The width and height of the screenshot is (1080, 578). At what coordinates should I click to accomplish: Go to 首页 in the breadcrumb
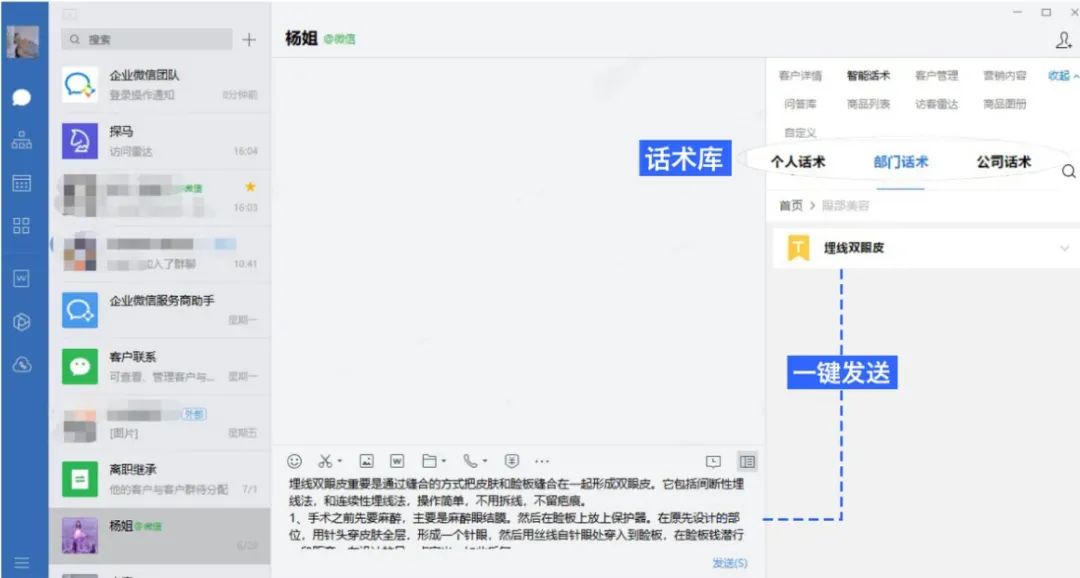coord(790,205)
